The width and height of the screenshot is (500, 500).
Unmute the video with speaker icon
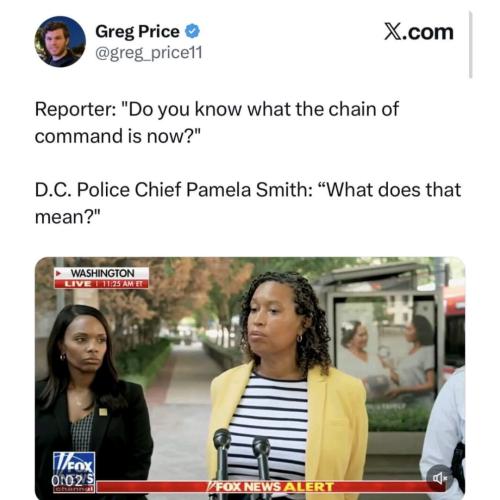[x=440, y=478]
